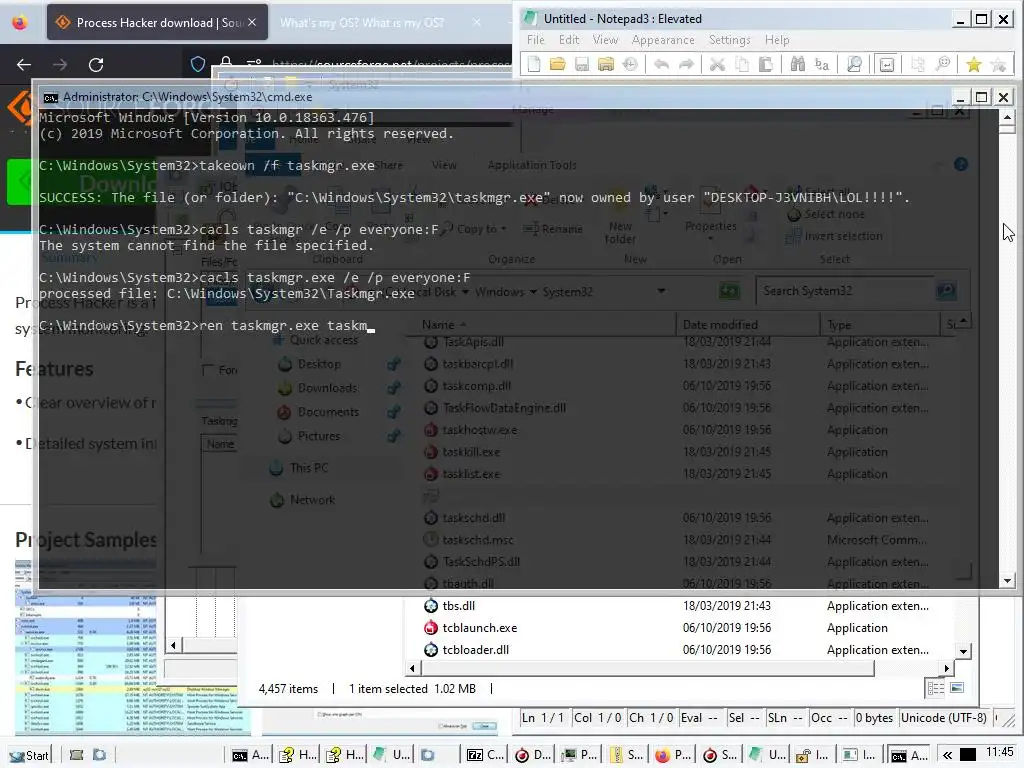
Task: Click the file history clock icon in Notepad3
Action: click(630, 64)
